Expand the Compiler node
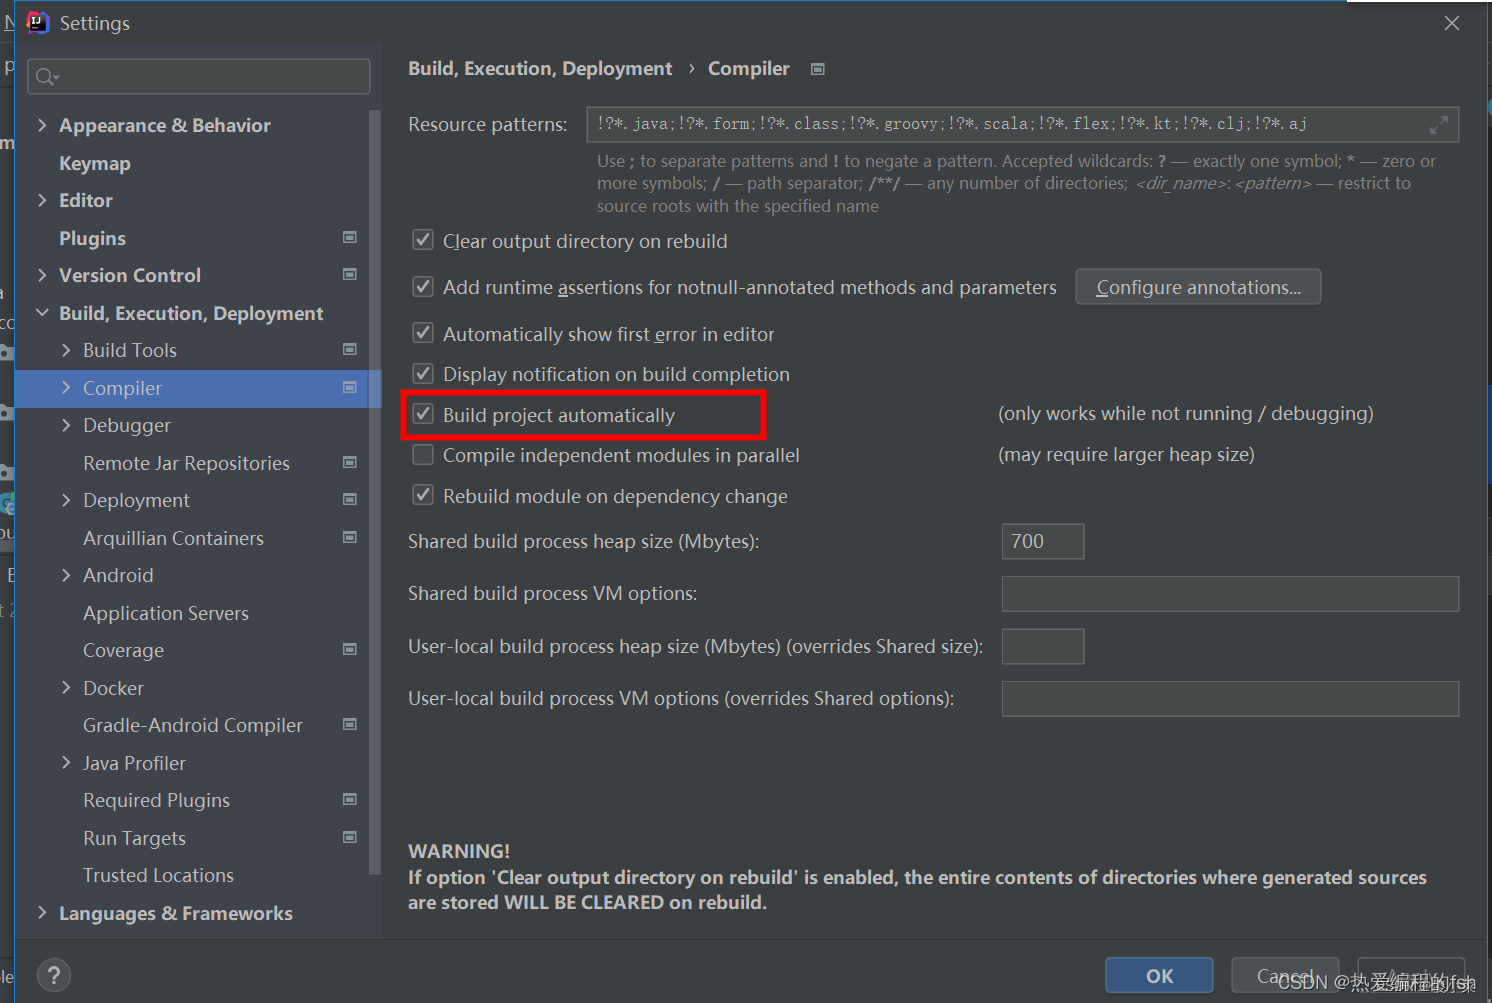 tap(66, 388)
